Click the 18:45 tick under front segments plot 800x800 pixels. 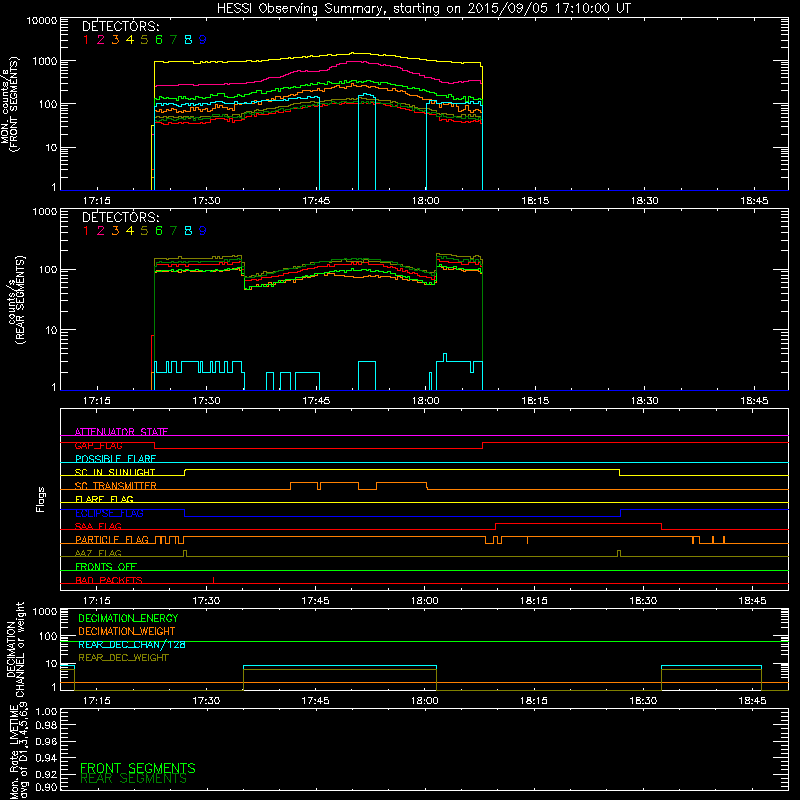754,201
